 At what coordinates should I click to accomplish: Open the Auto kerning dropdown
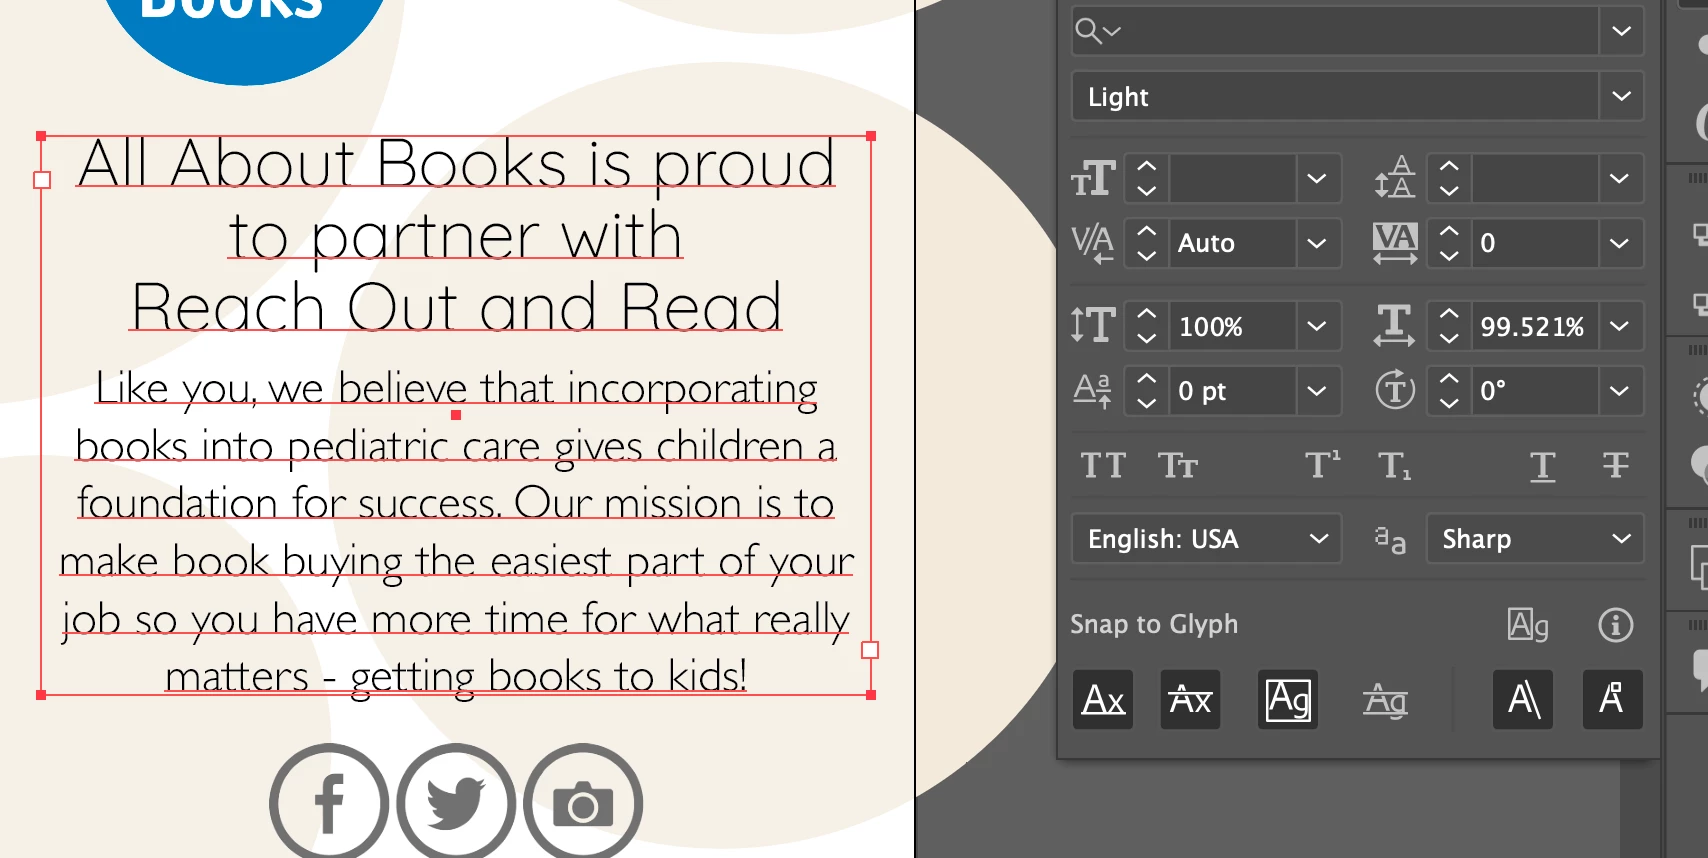tap(1317, 243)
